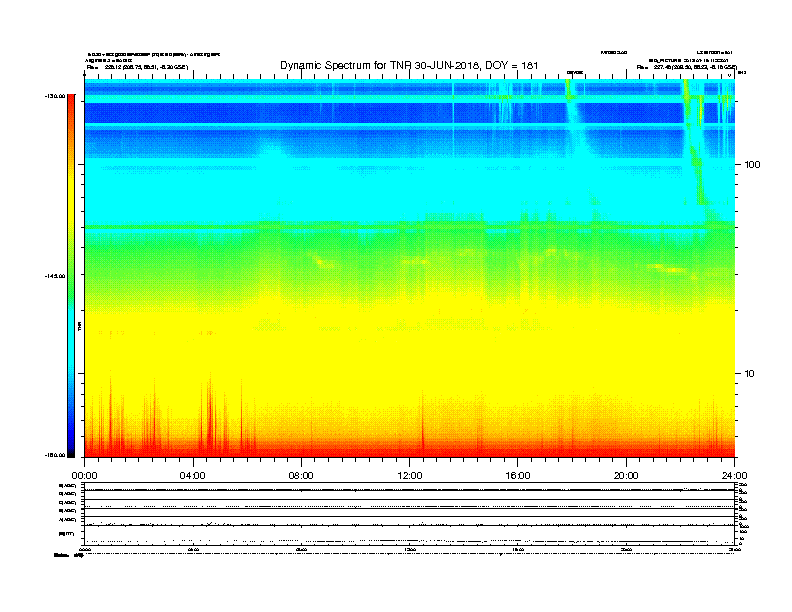Click the "12:00" label on the main time axis
The image size is (792, 612).
click(x=410, y=476)
